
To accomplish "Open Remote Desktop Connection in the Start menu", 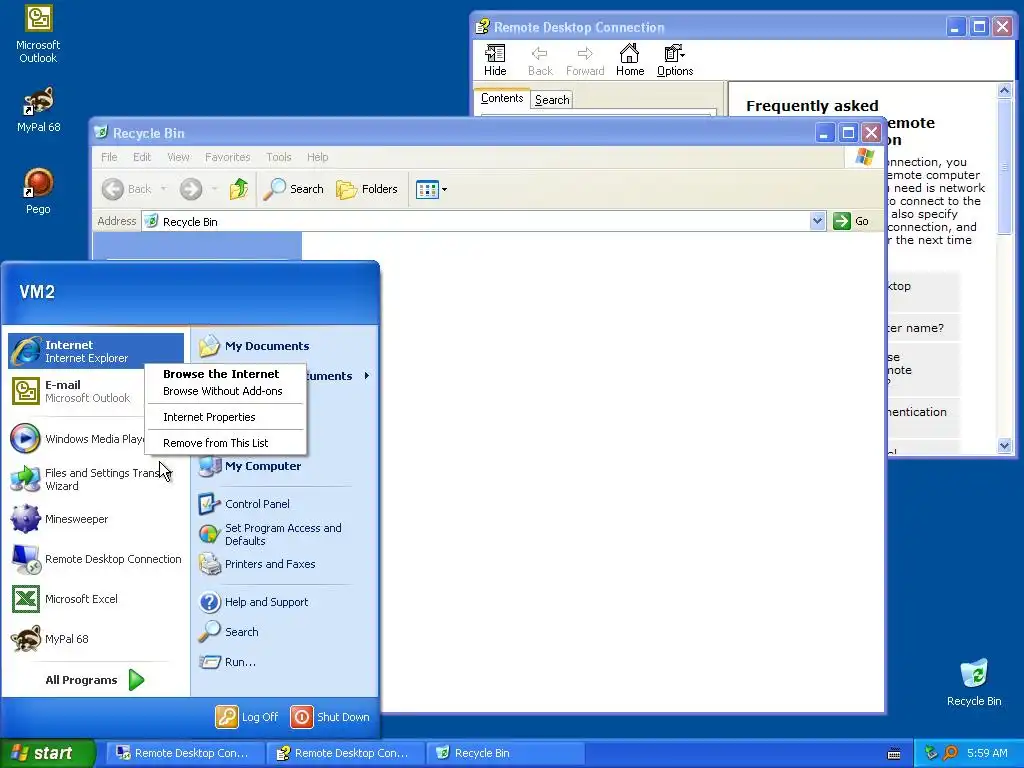I will point(96,559).
